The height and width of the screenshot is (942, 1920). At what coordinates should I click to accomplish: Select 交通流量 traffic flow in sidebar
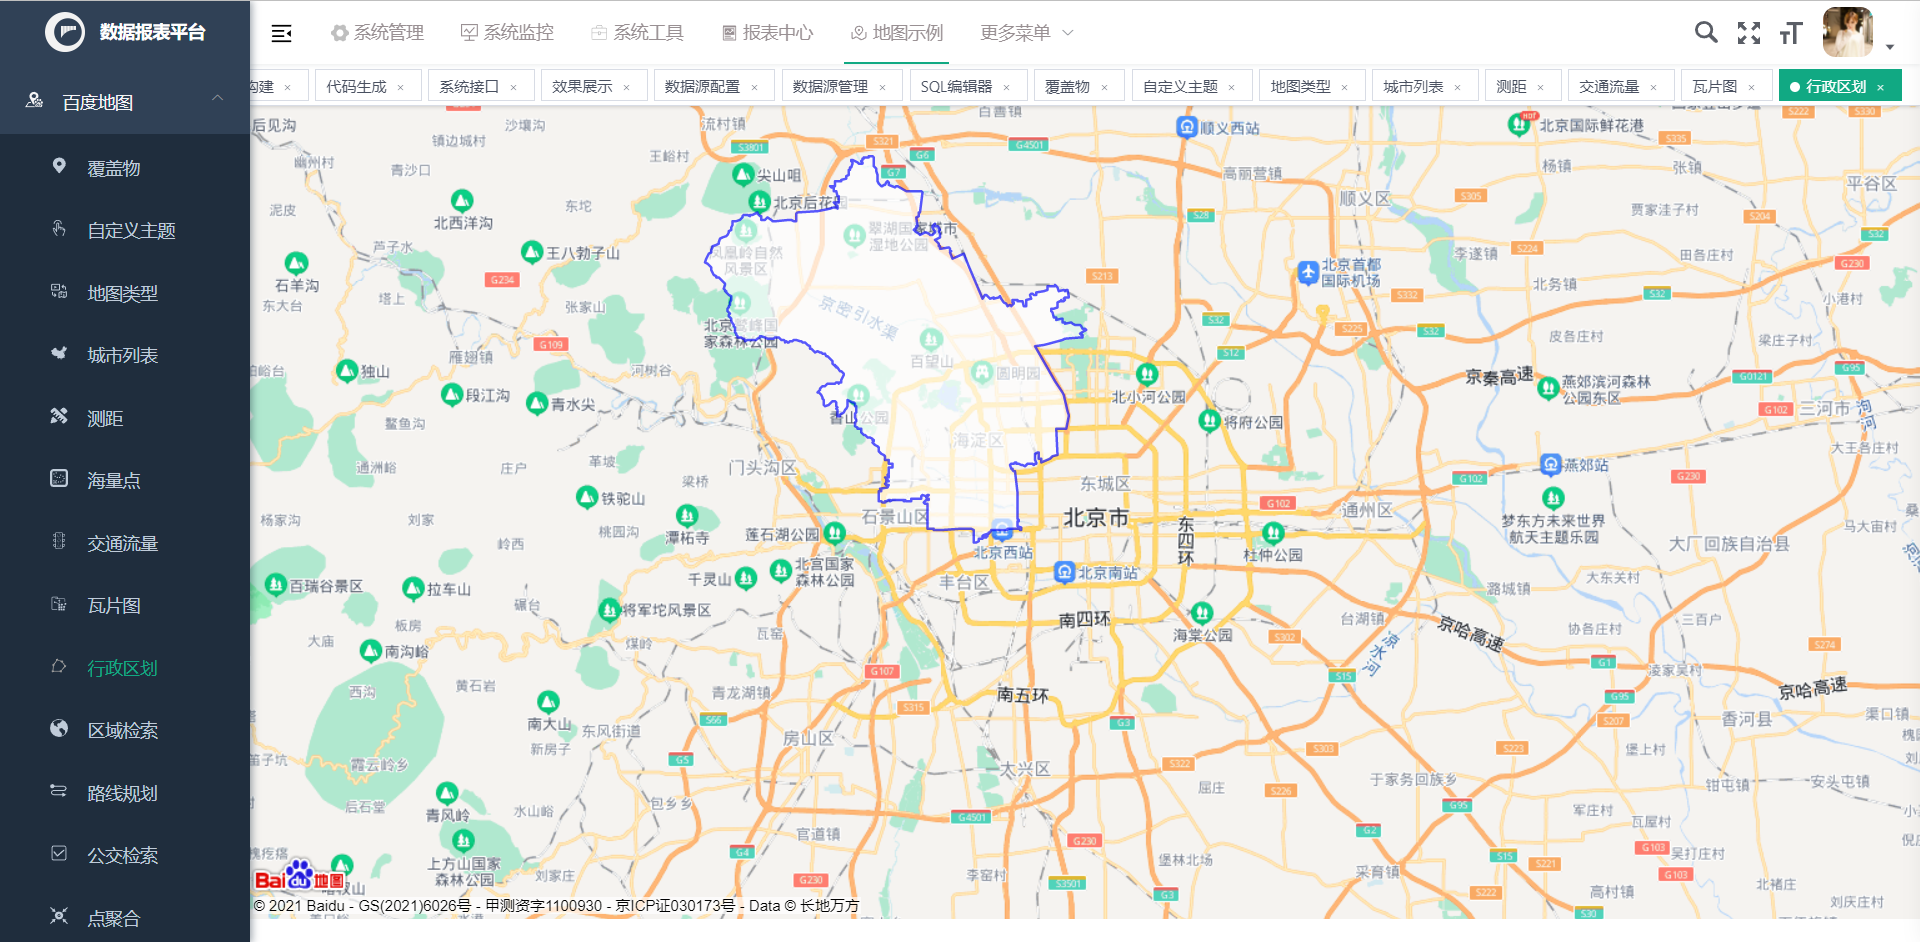pyautogui.click(x=122, y=542)
